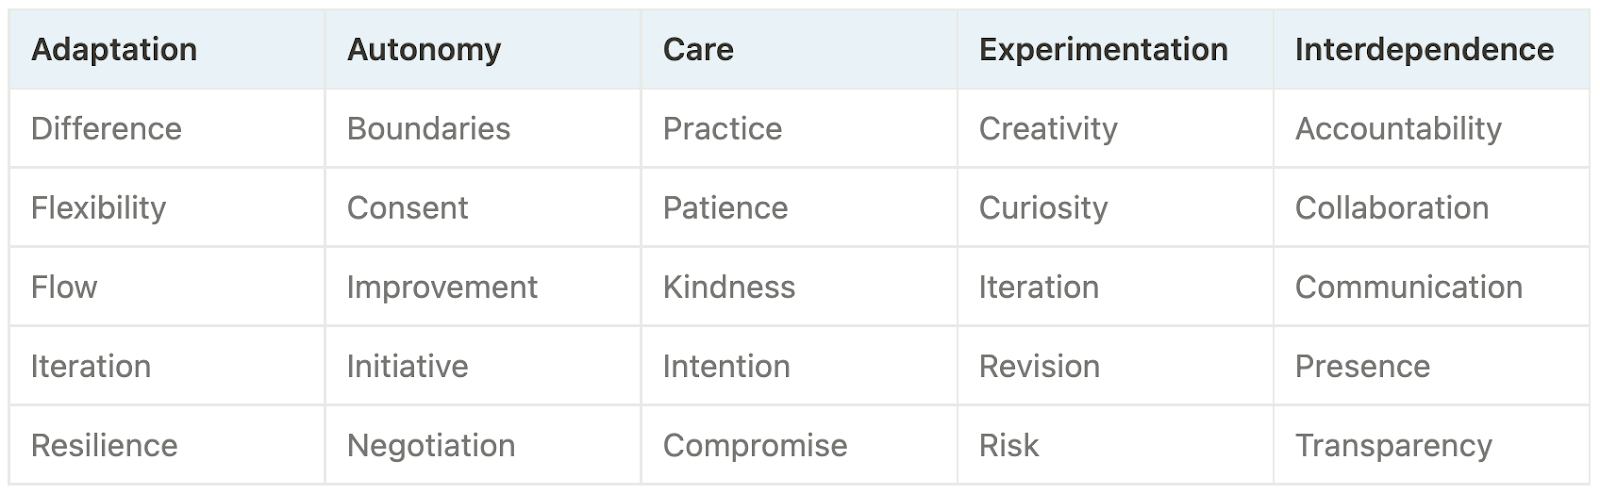Click the Presence cell
Image resolution: width=1600 pixels, height=494 pixels.
tap(1431, 365)
